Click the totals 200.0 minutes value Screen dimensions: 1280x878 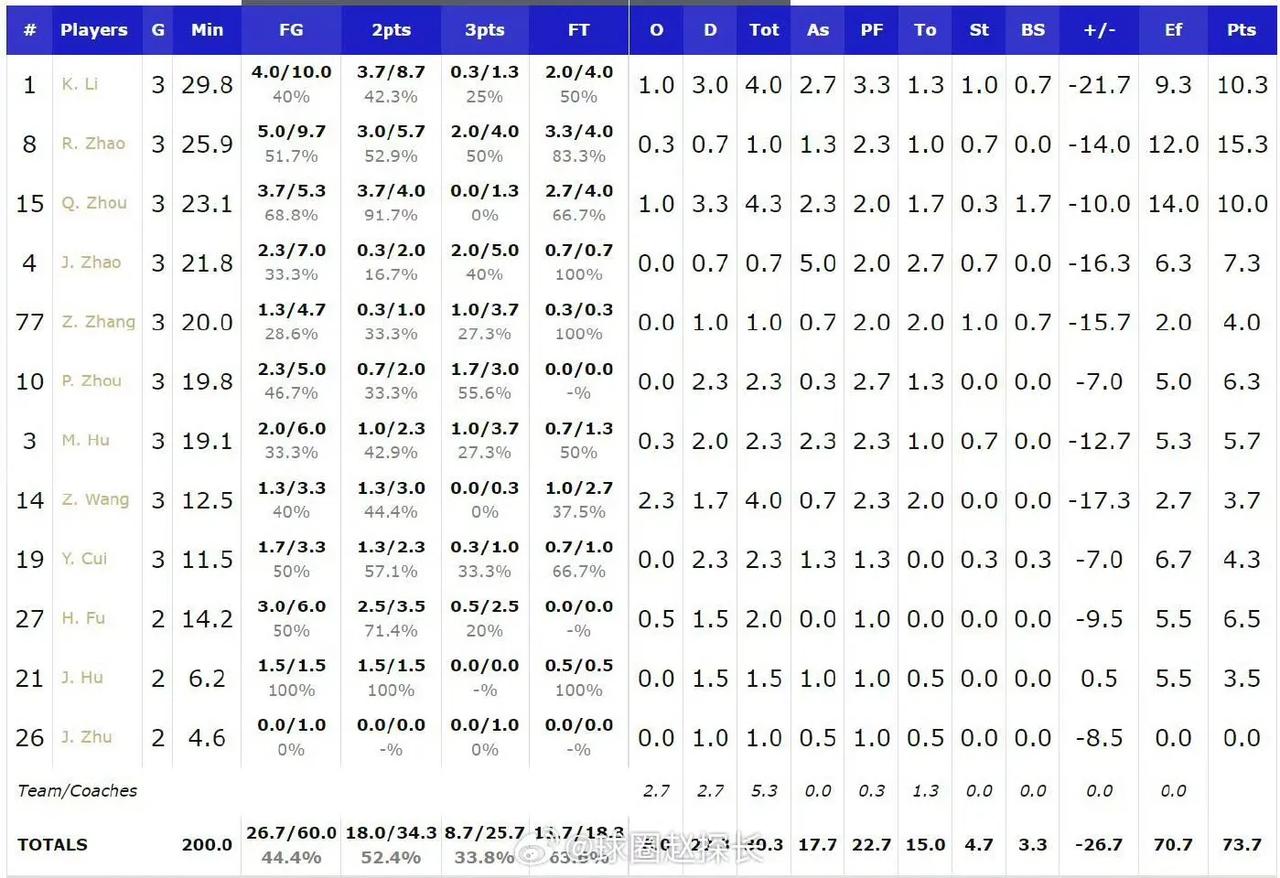207,845
